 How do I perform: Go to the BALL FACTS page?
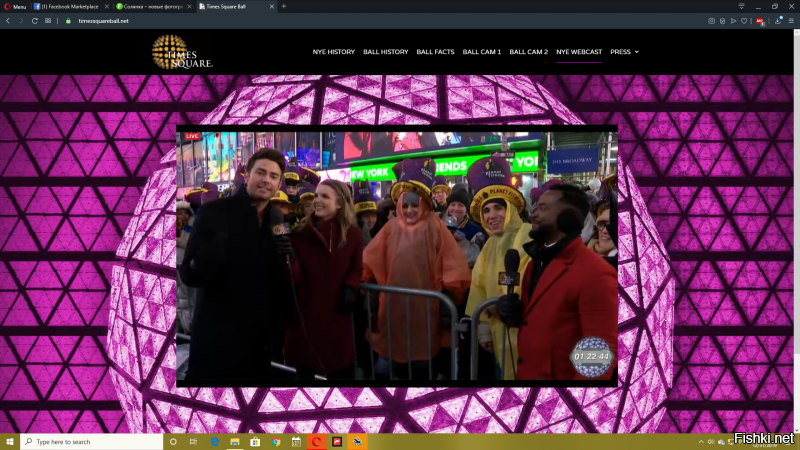(x=435, y=52)
